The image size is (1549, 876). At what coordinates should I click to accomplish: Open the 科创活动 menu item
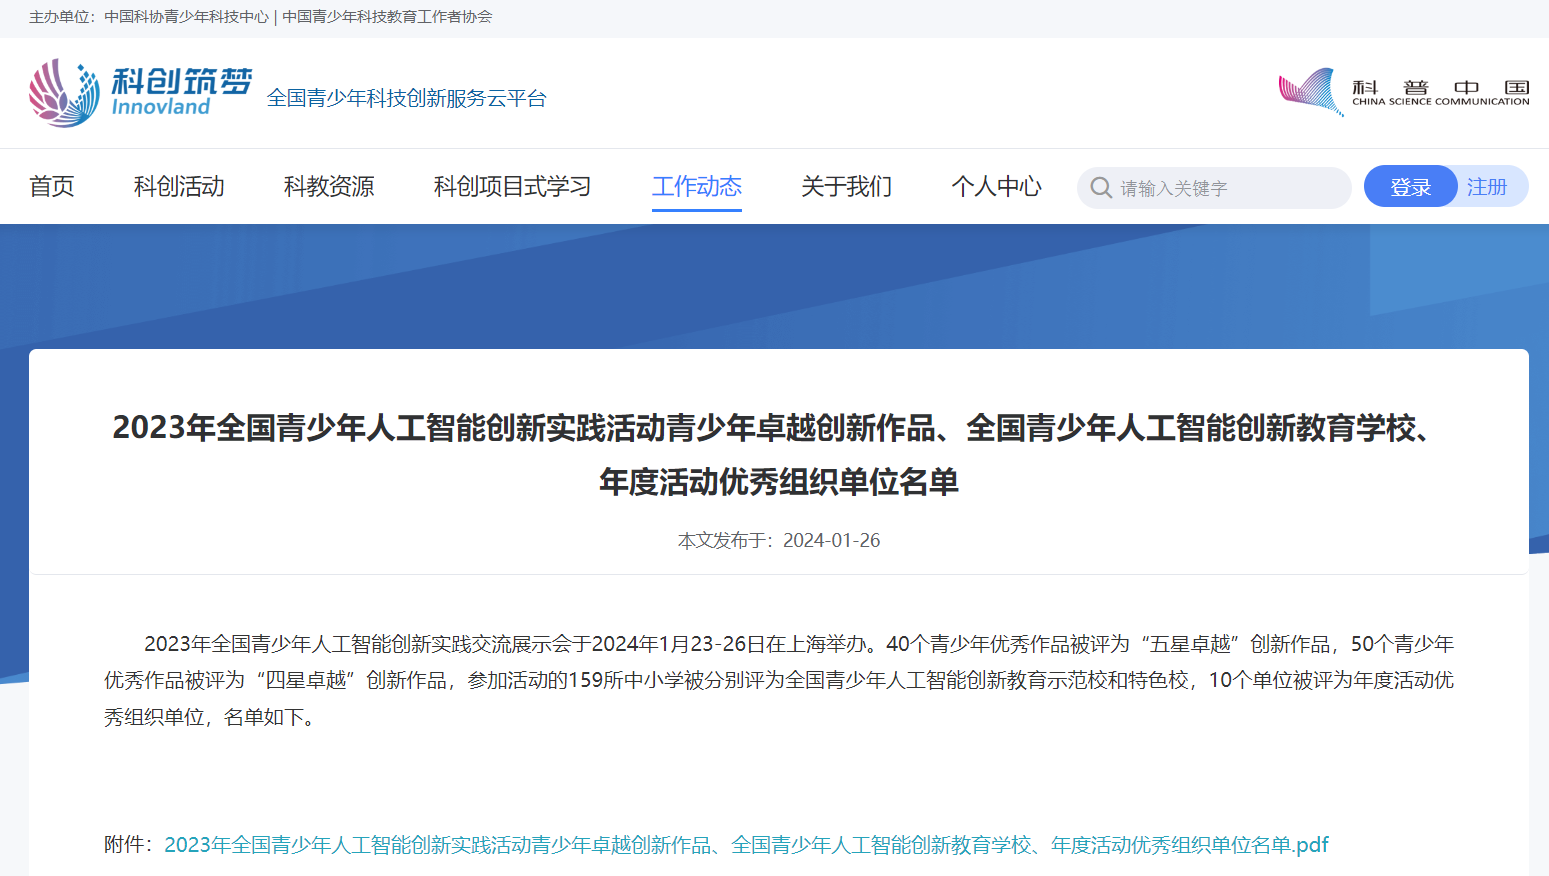point(179,187)
